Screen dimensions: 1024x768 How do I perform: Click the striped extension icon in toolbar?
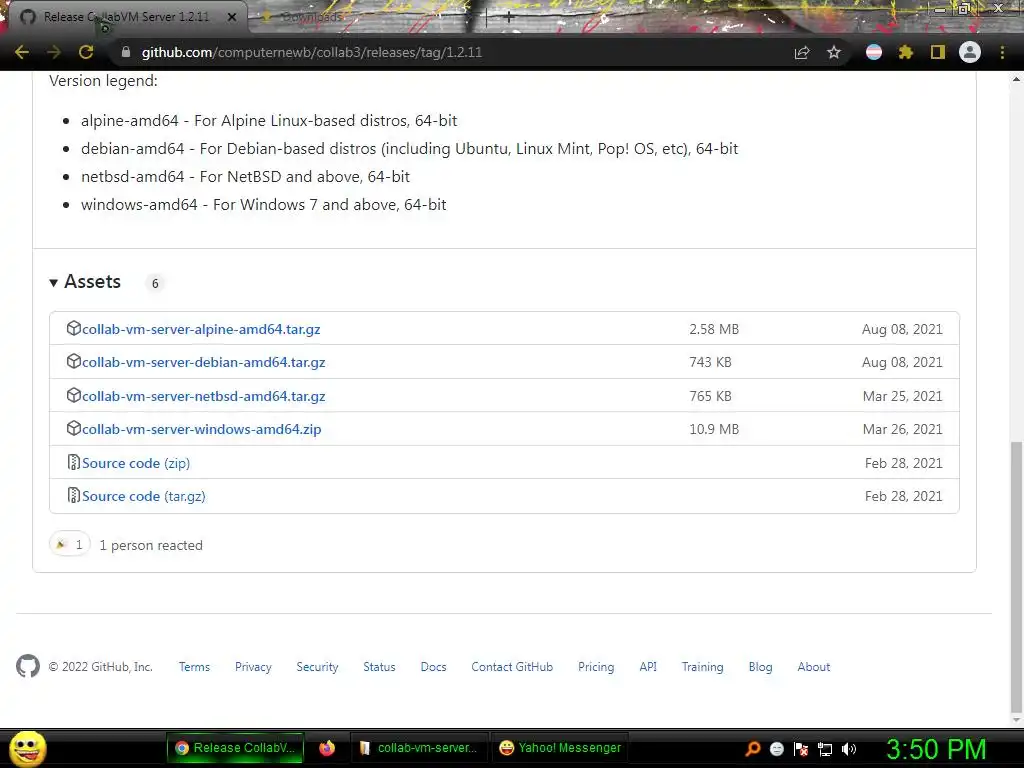pyautogui.click(x=874, y=52)
